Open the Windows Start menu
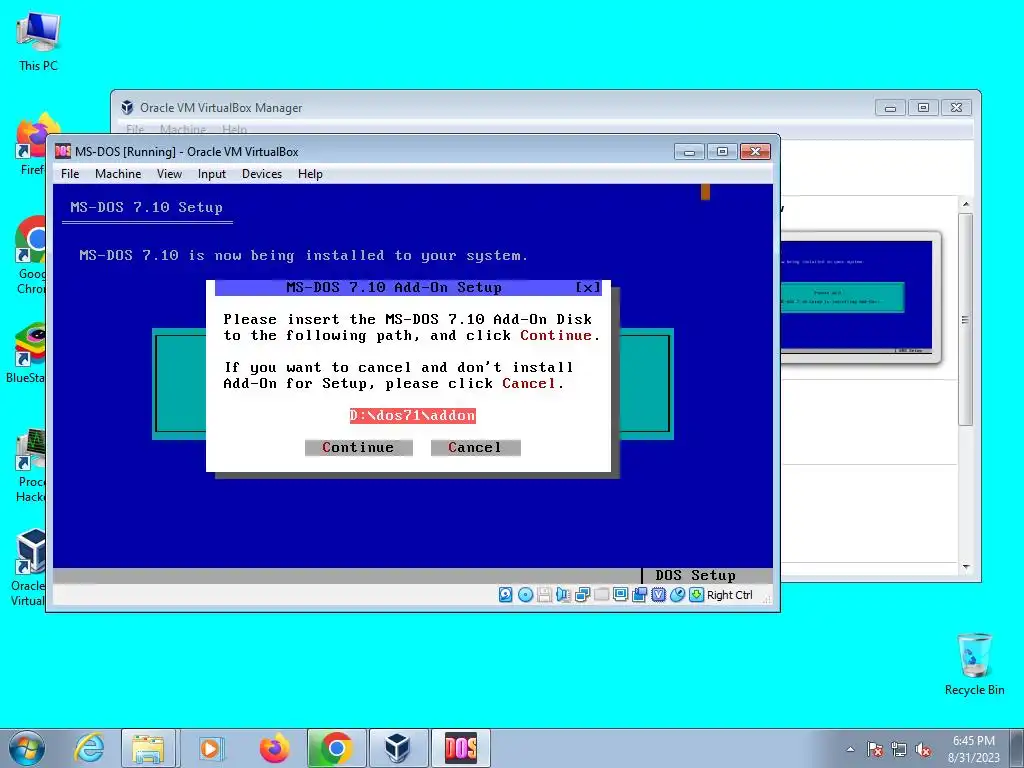Viewport: 1024px width, 768px height. click(x=27, y=748)
